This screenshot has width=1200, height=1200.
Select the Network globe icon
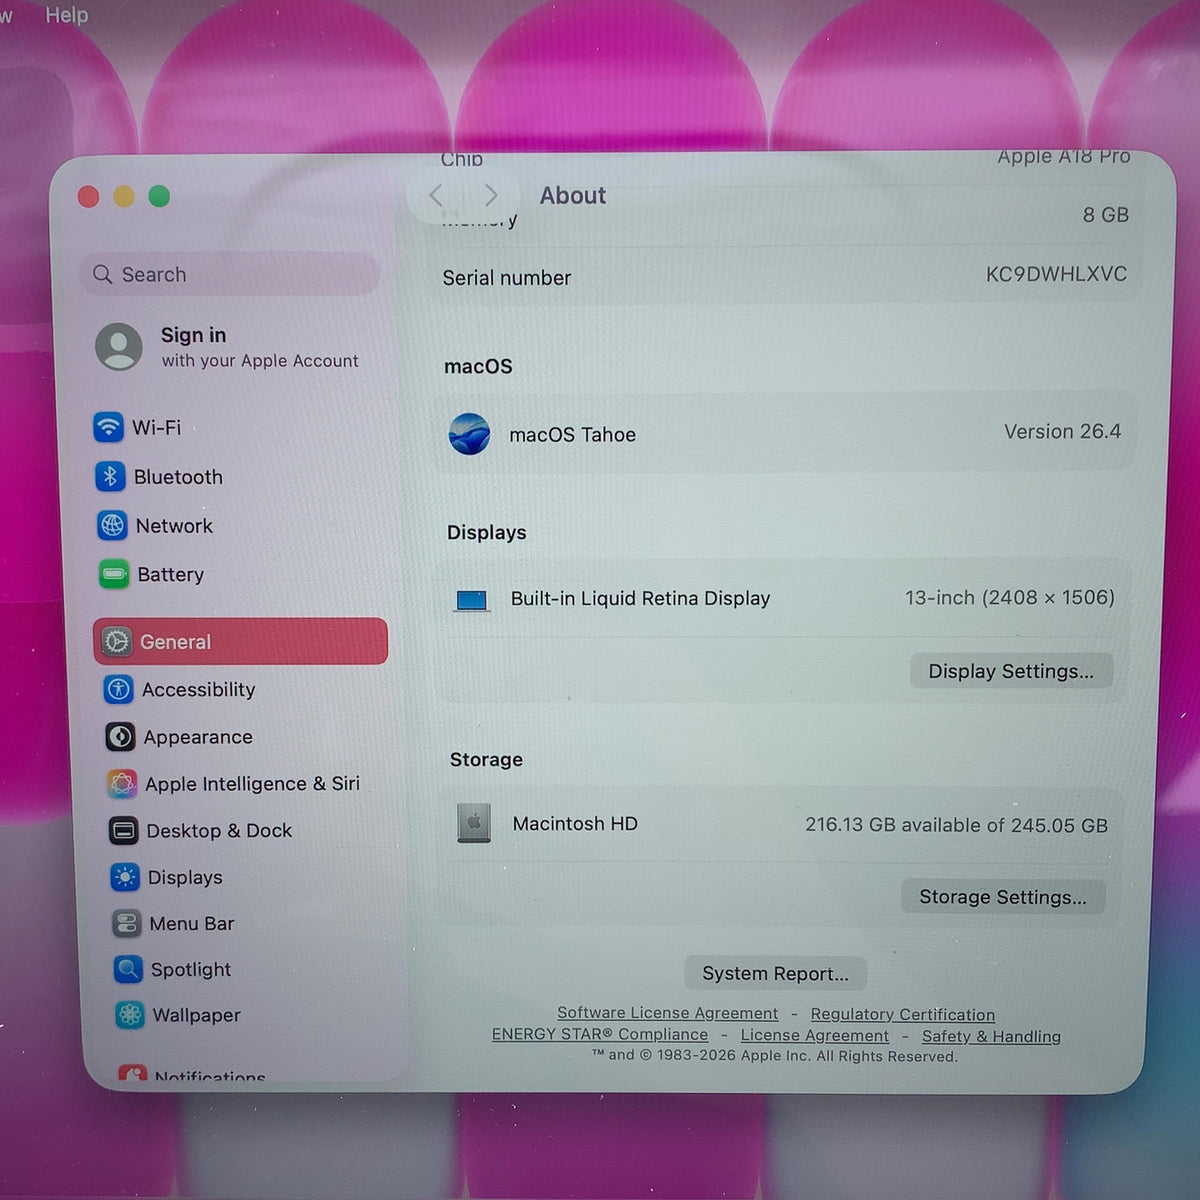(x=112, y=525)
